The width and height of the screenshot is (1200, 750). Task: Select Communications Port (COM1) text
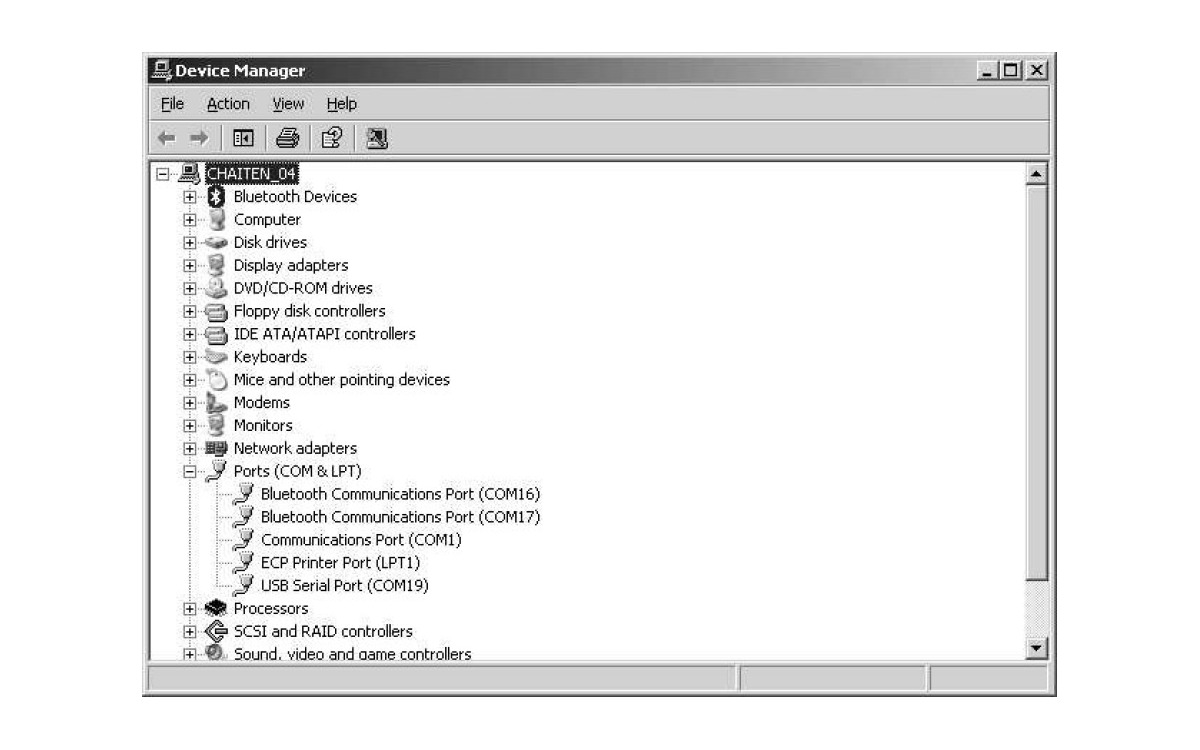pyautogui.click(x=361, y=540)
